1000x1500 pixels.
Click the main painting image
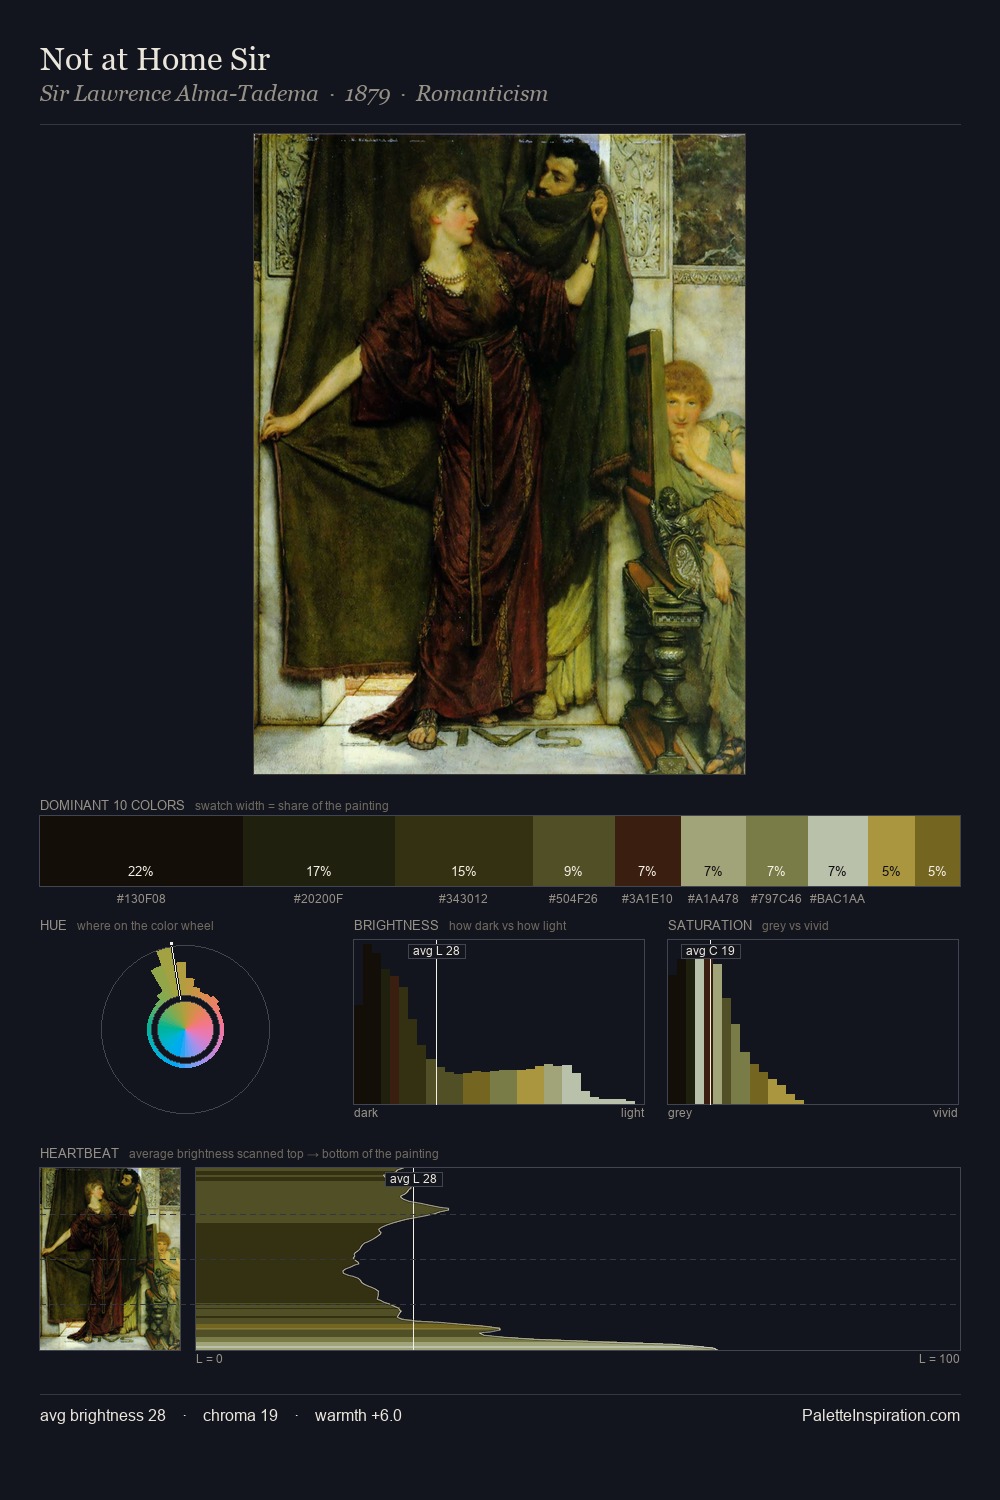[x=499, y=454]
